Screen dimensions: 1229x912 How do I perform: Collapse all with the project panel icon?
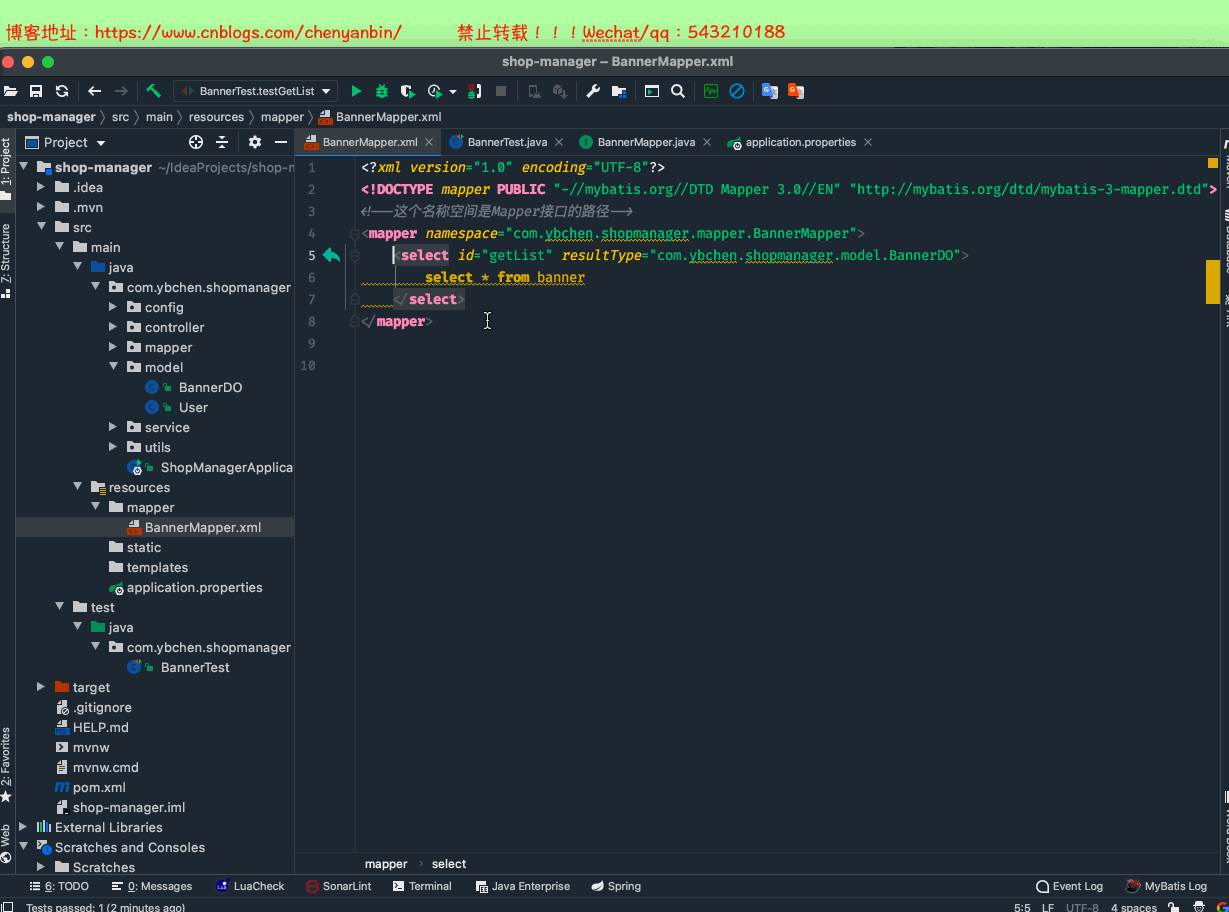222,142
